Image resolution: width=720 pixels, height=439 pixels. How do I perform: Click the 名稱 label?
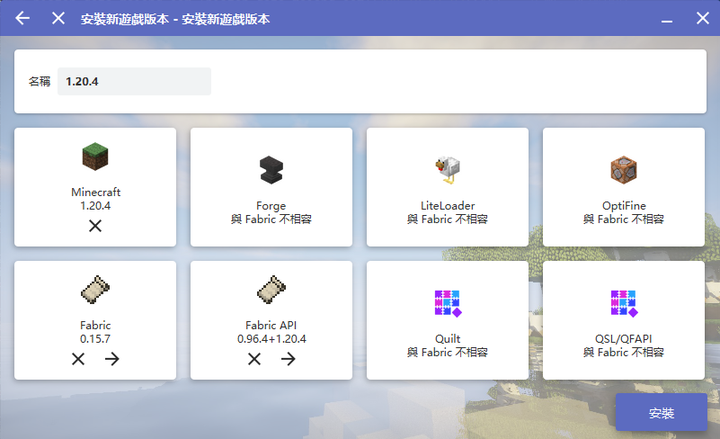pos(39,81)
